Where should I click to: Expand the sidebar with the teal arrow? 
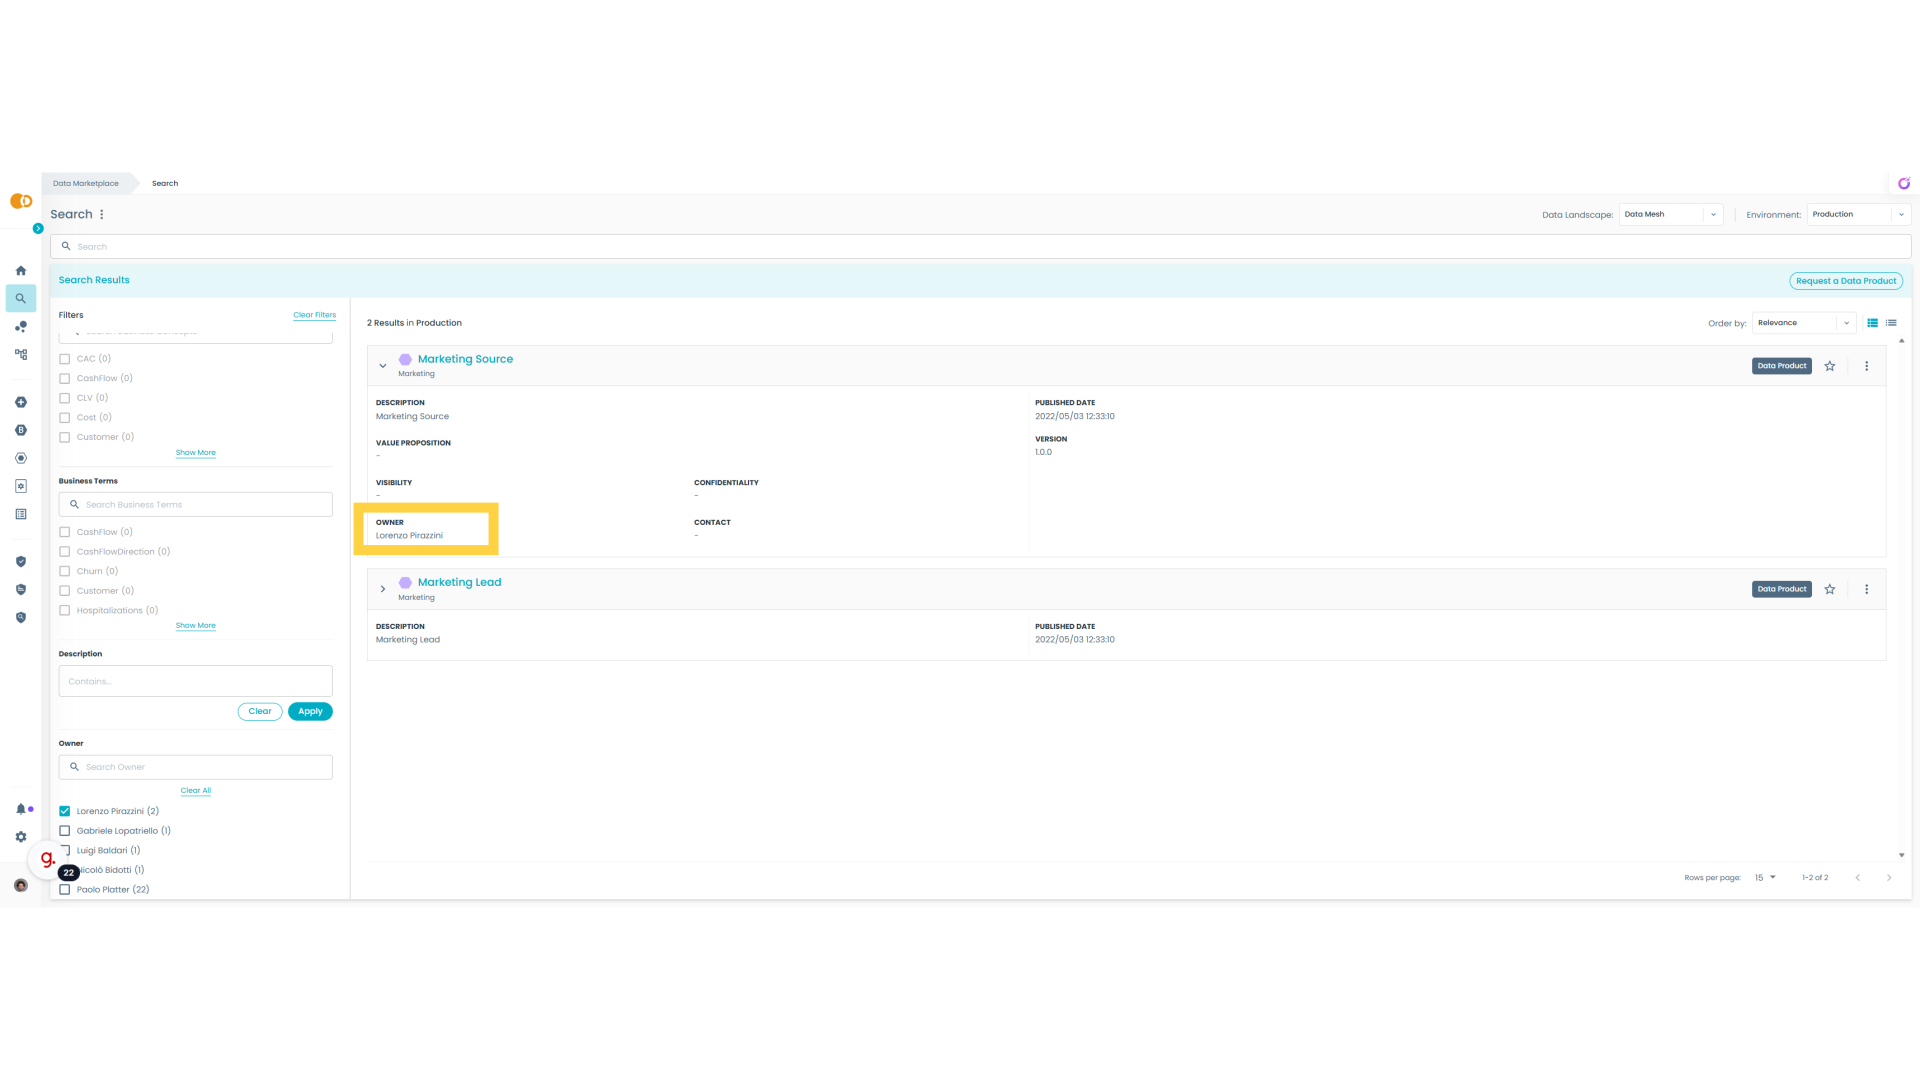click(38, 228)
